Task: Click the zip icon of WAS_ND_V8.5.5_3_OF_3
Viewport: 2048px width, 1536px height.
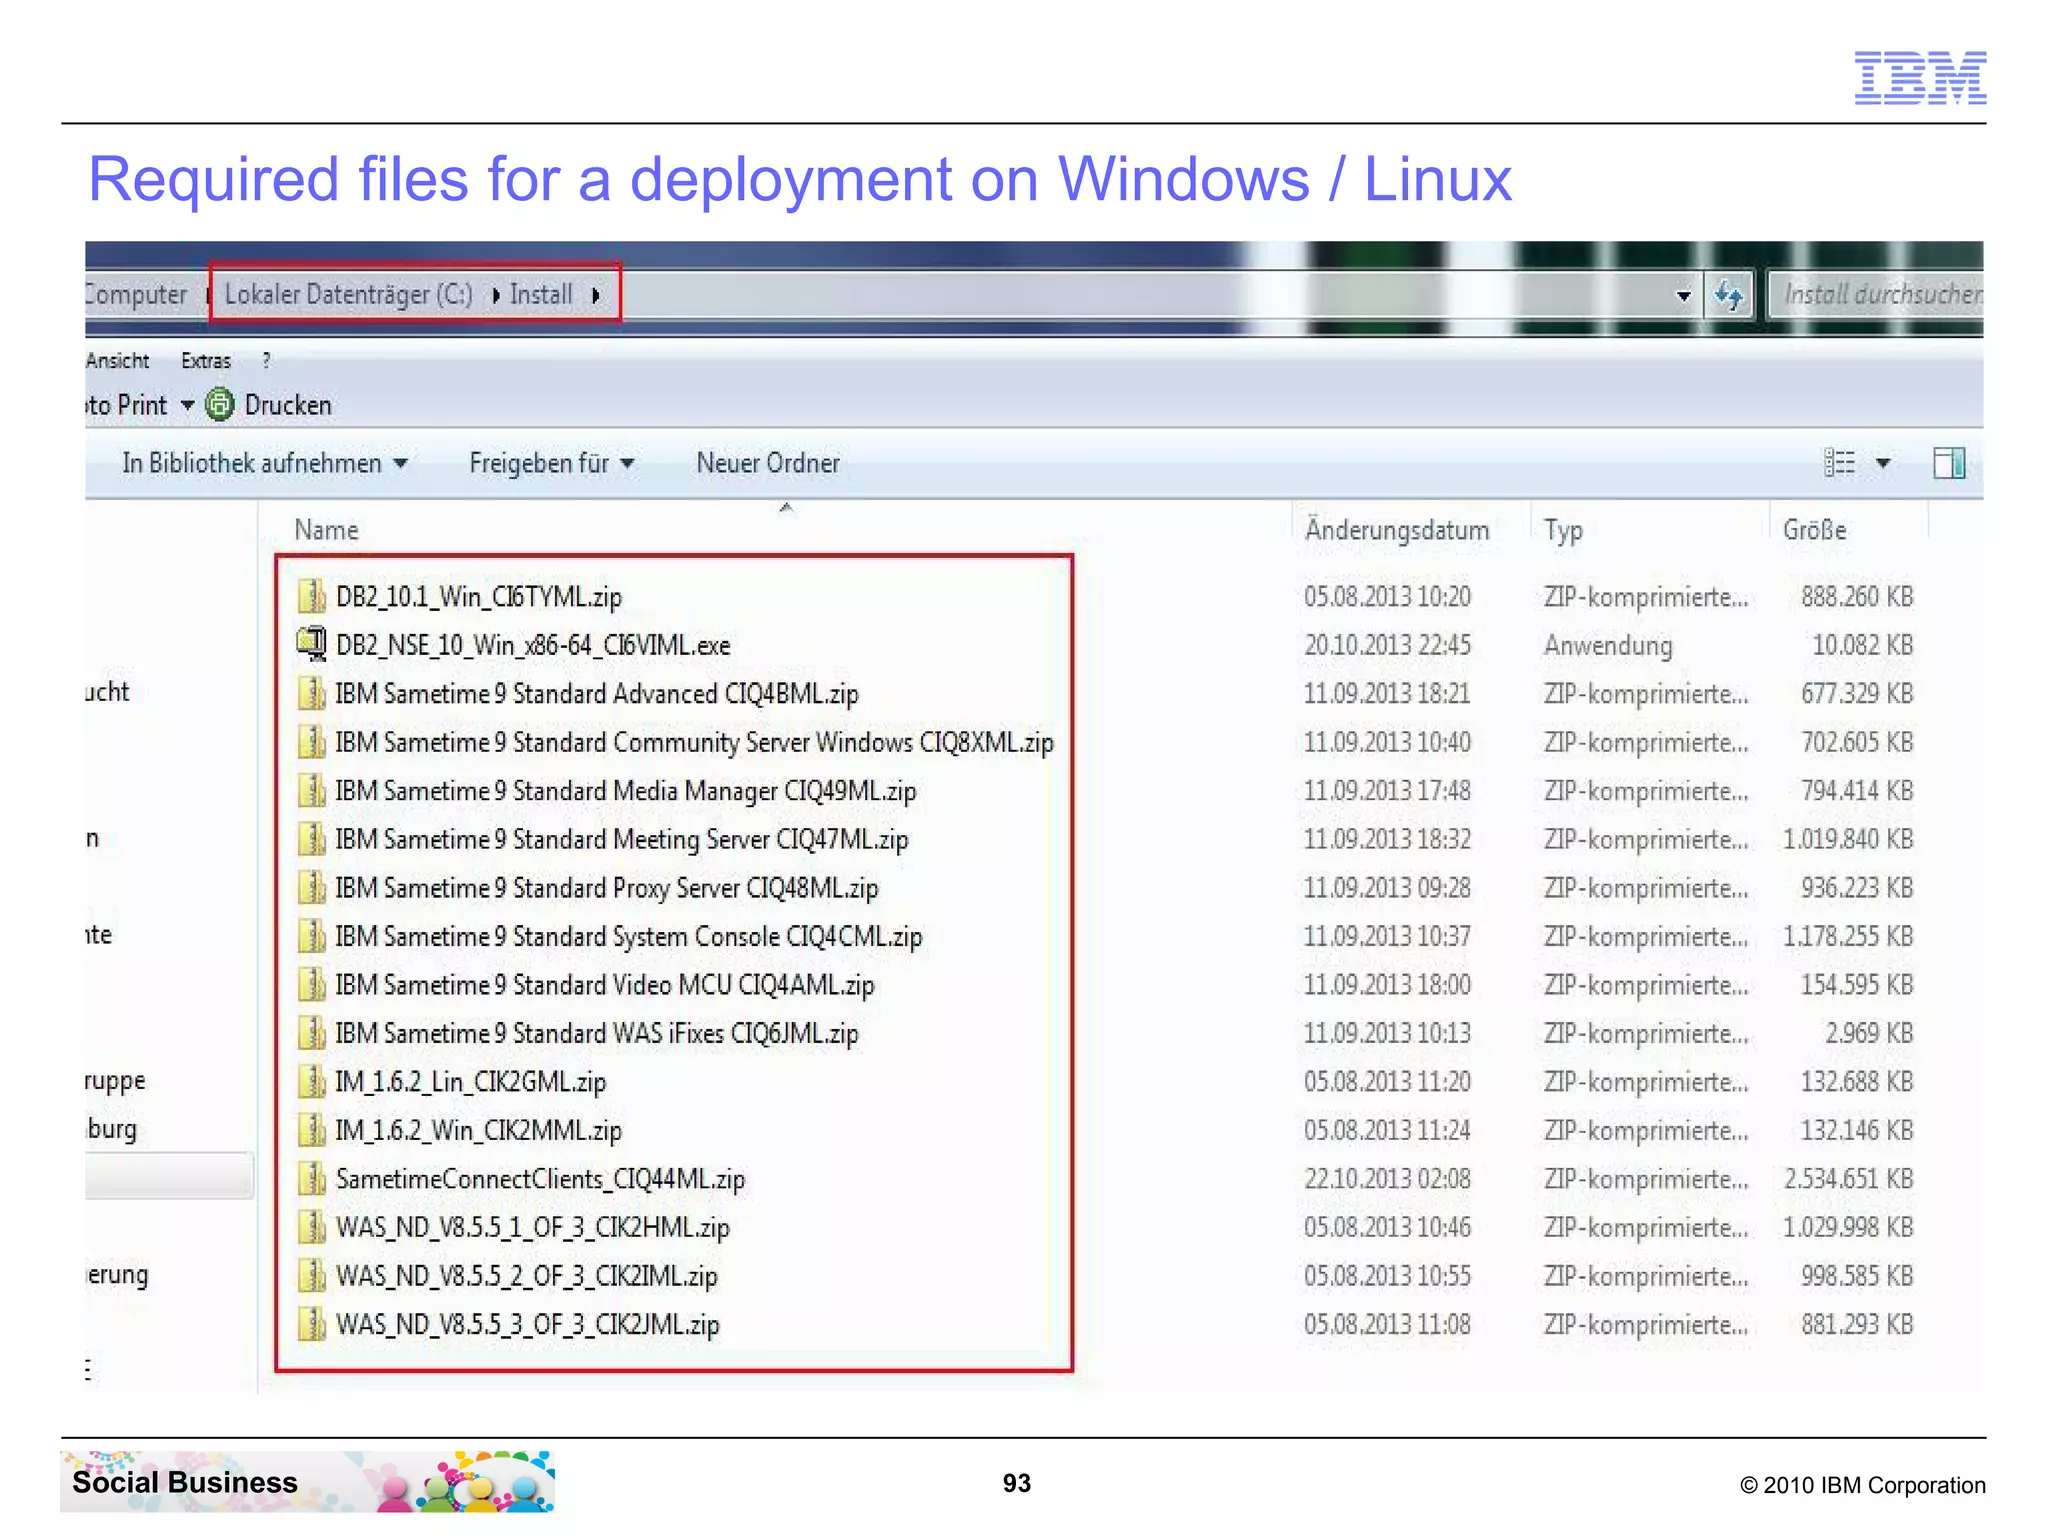Action: (x=312, y=1324)
